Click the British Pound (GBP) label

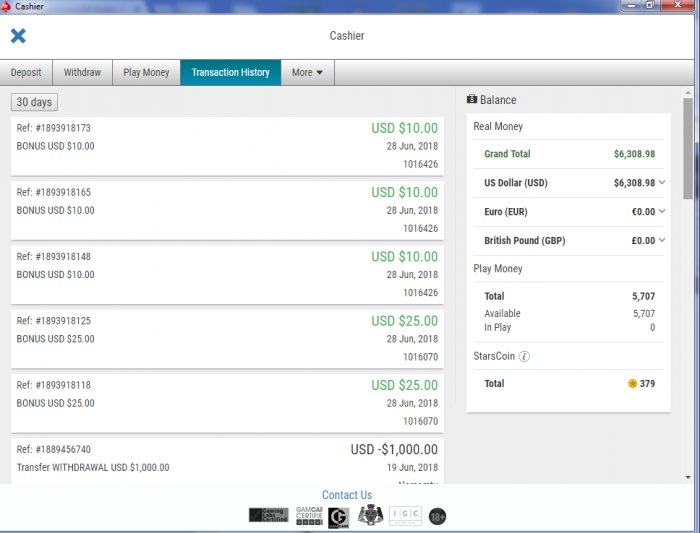[x=525, y=241]
